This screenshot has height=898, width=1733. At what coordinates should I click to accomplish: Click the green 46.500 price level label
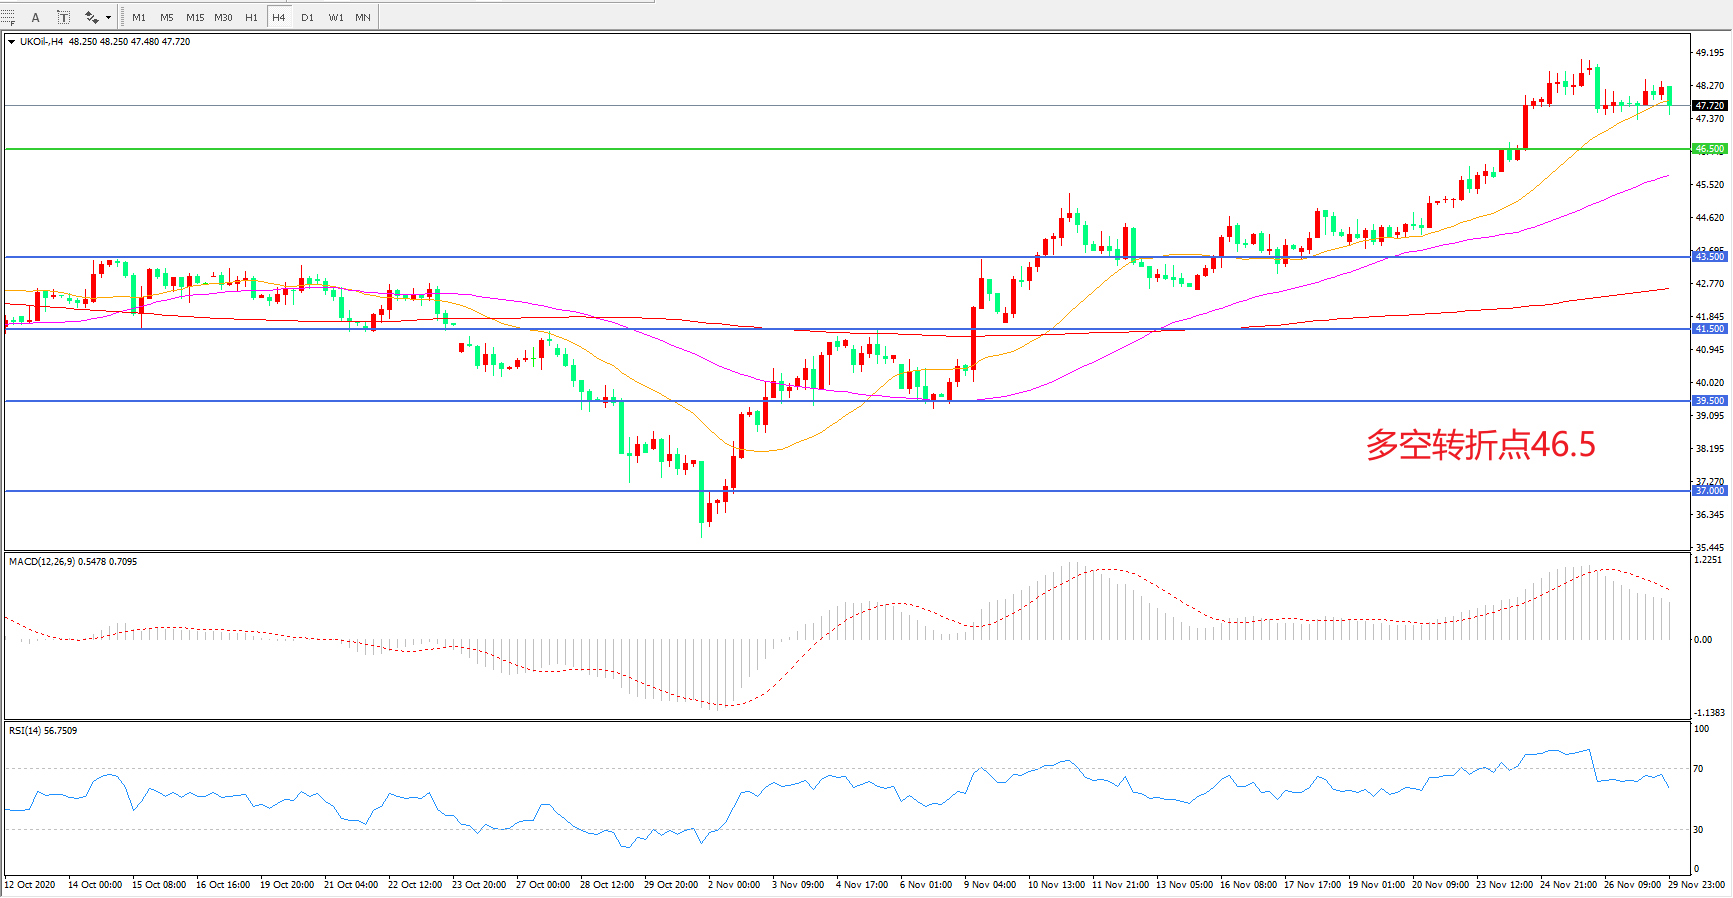[x=1709, y=149]
